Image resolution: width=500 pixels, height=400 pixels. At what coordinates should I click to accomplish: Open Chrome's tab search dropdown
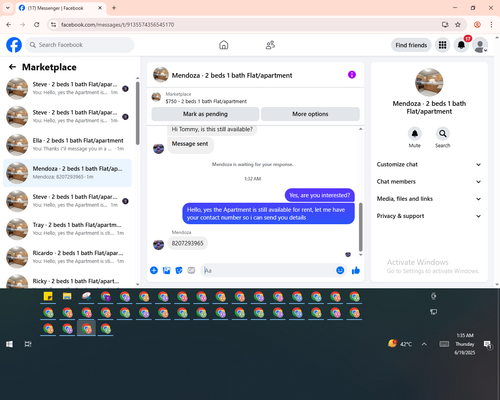[8, 8]
